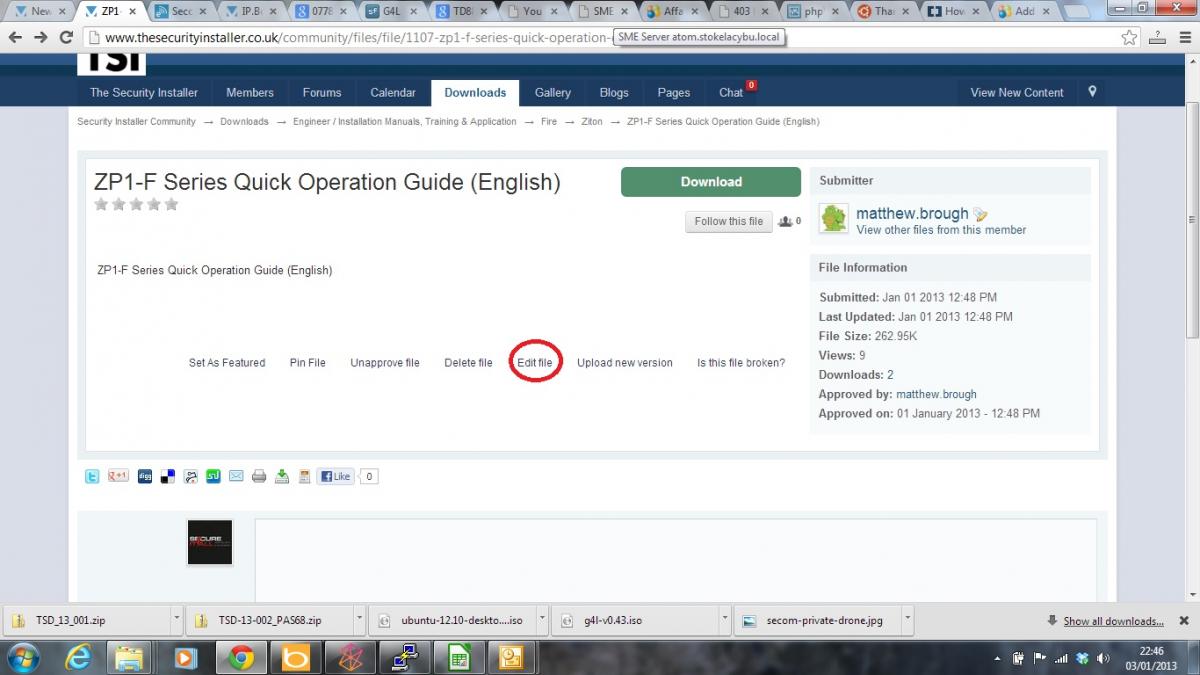Share this file via Digg icon
The width and height of the screenshot is (1200, 675).
tap(144, 477)
